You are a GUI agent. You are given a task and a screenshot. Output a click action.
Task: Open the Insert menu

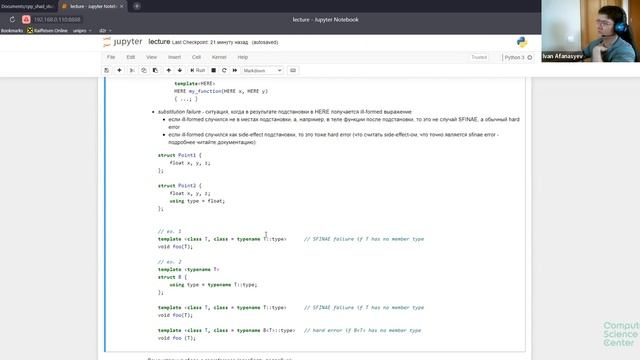click(174, 57)
